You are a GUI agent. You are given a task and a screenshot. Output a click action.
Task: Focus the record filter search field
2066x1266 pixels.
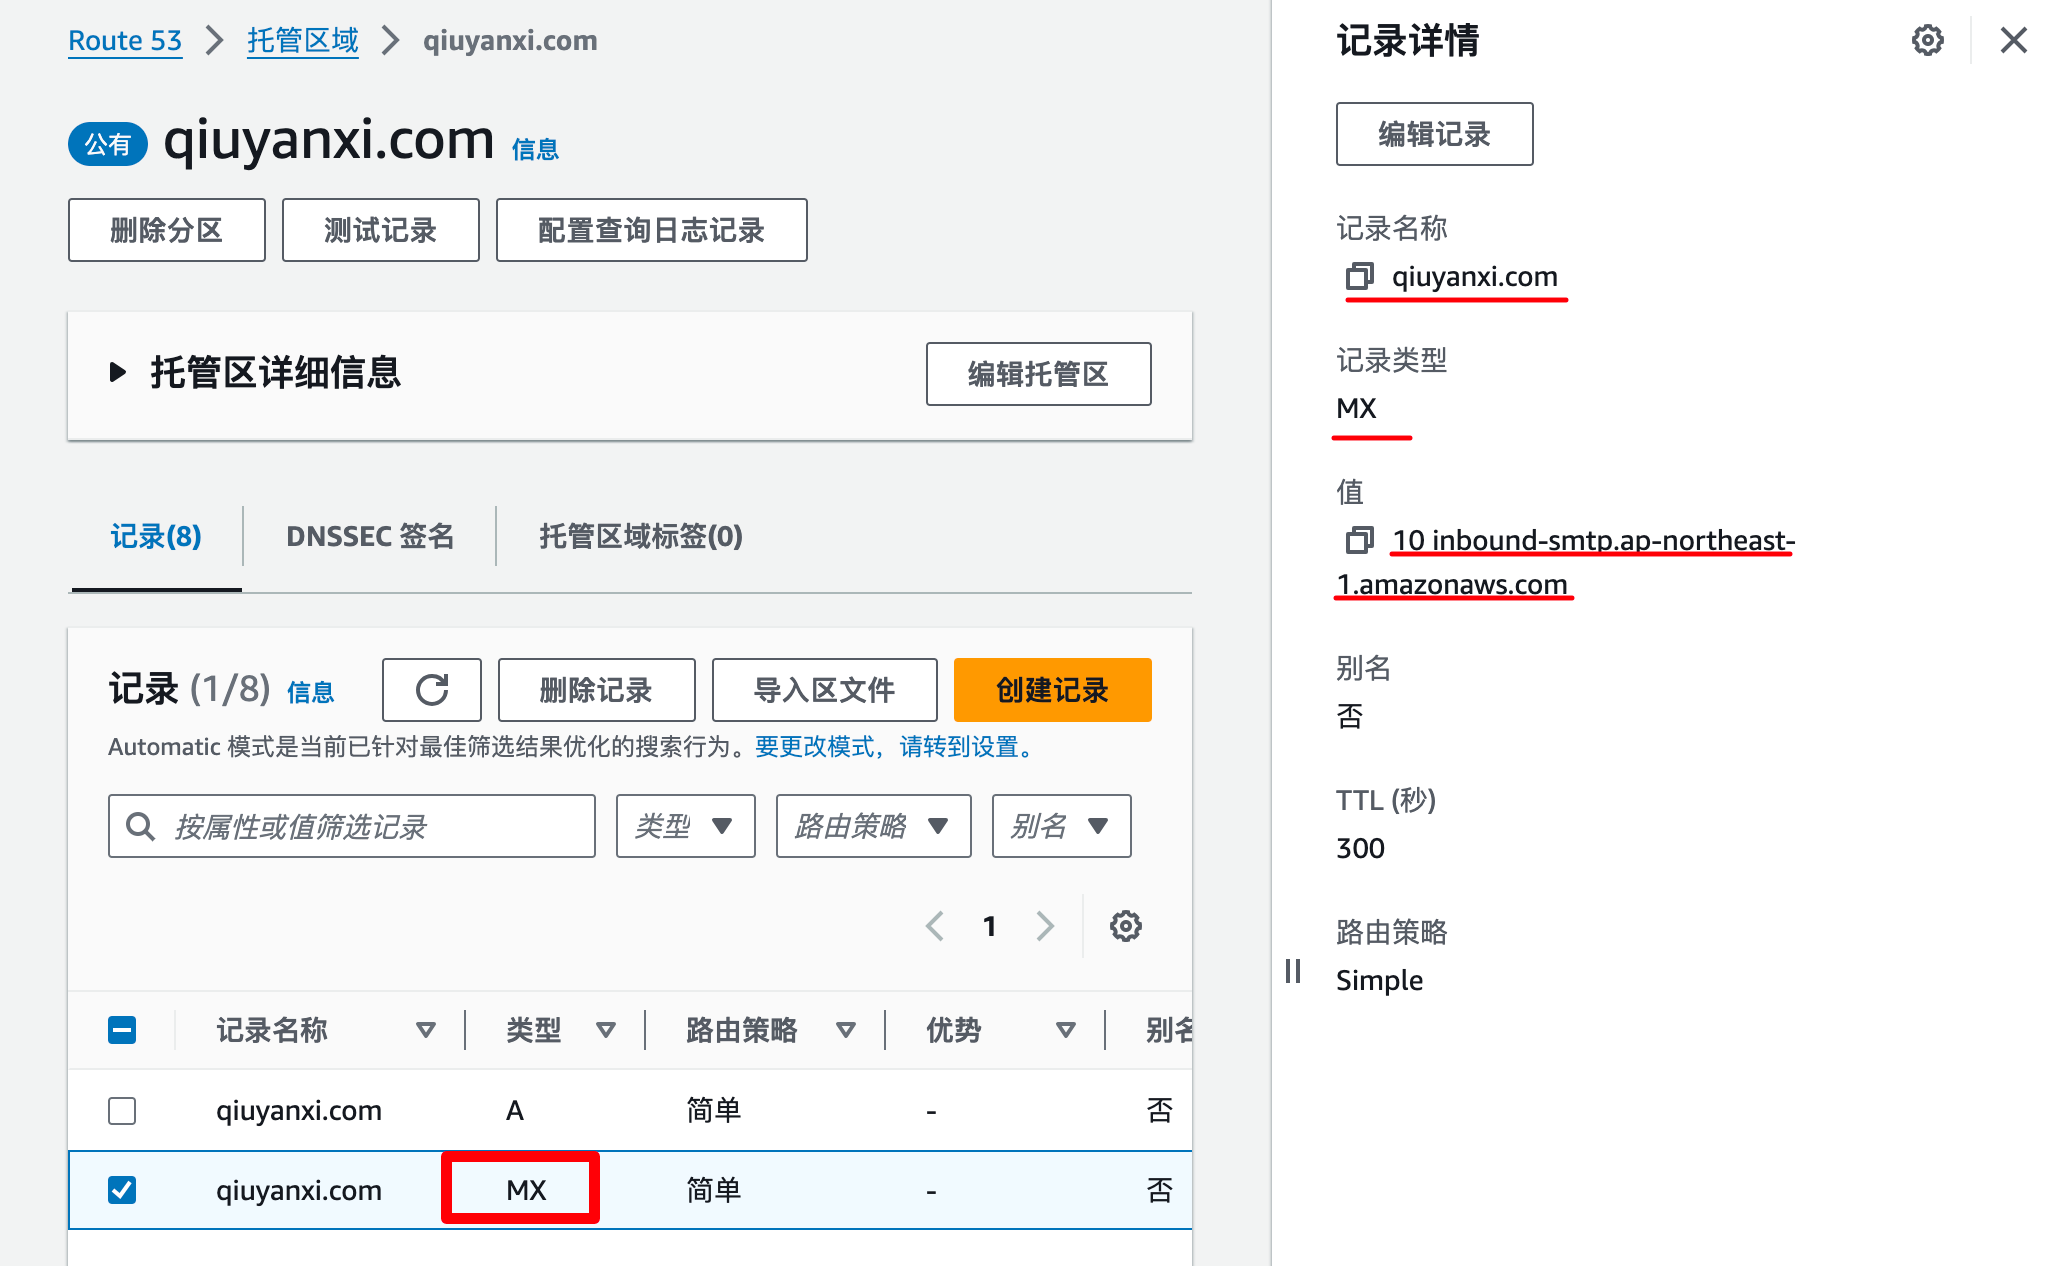(352, 826)
